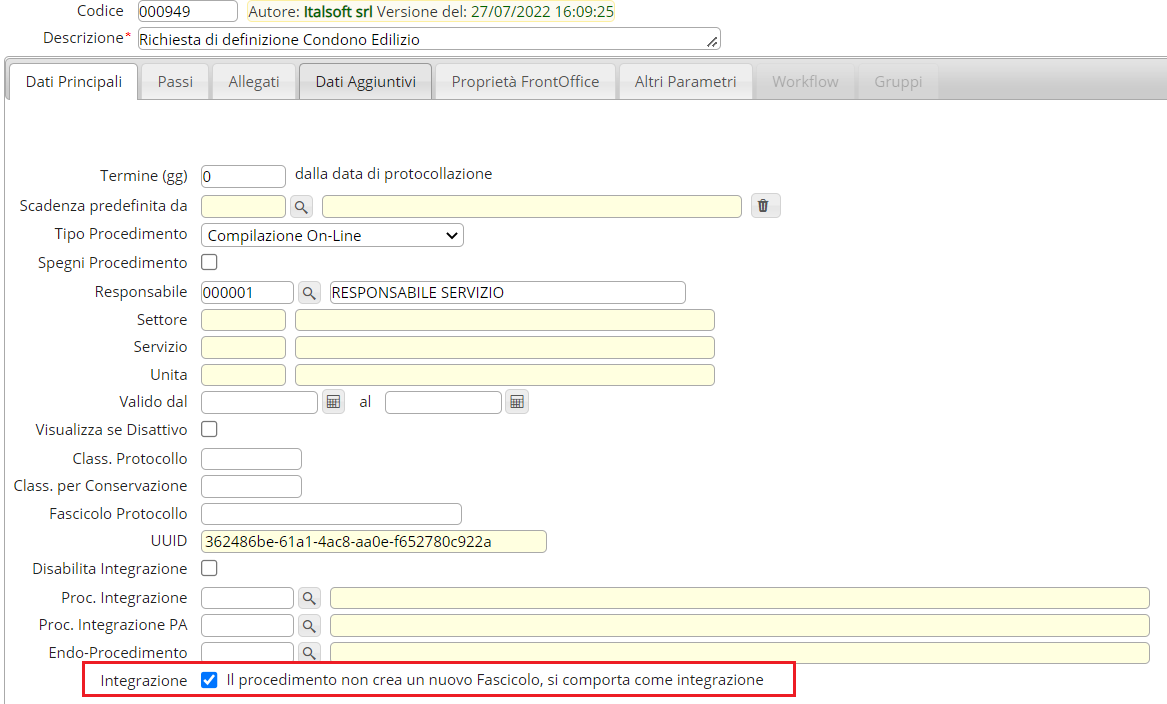Open the Allegati tab
The height and width of the screenshot is (704, 1167).
pyautogui.click(x=254, y=82)
